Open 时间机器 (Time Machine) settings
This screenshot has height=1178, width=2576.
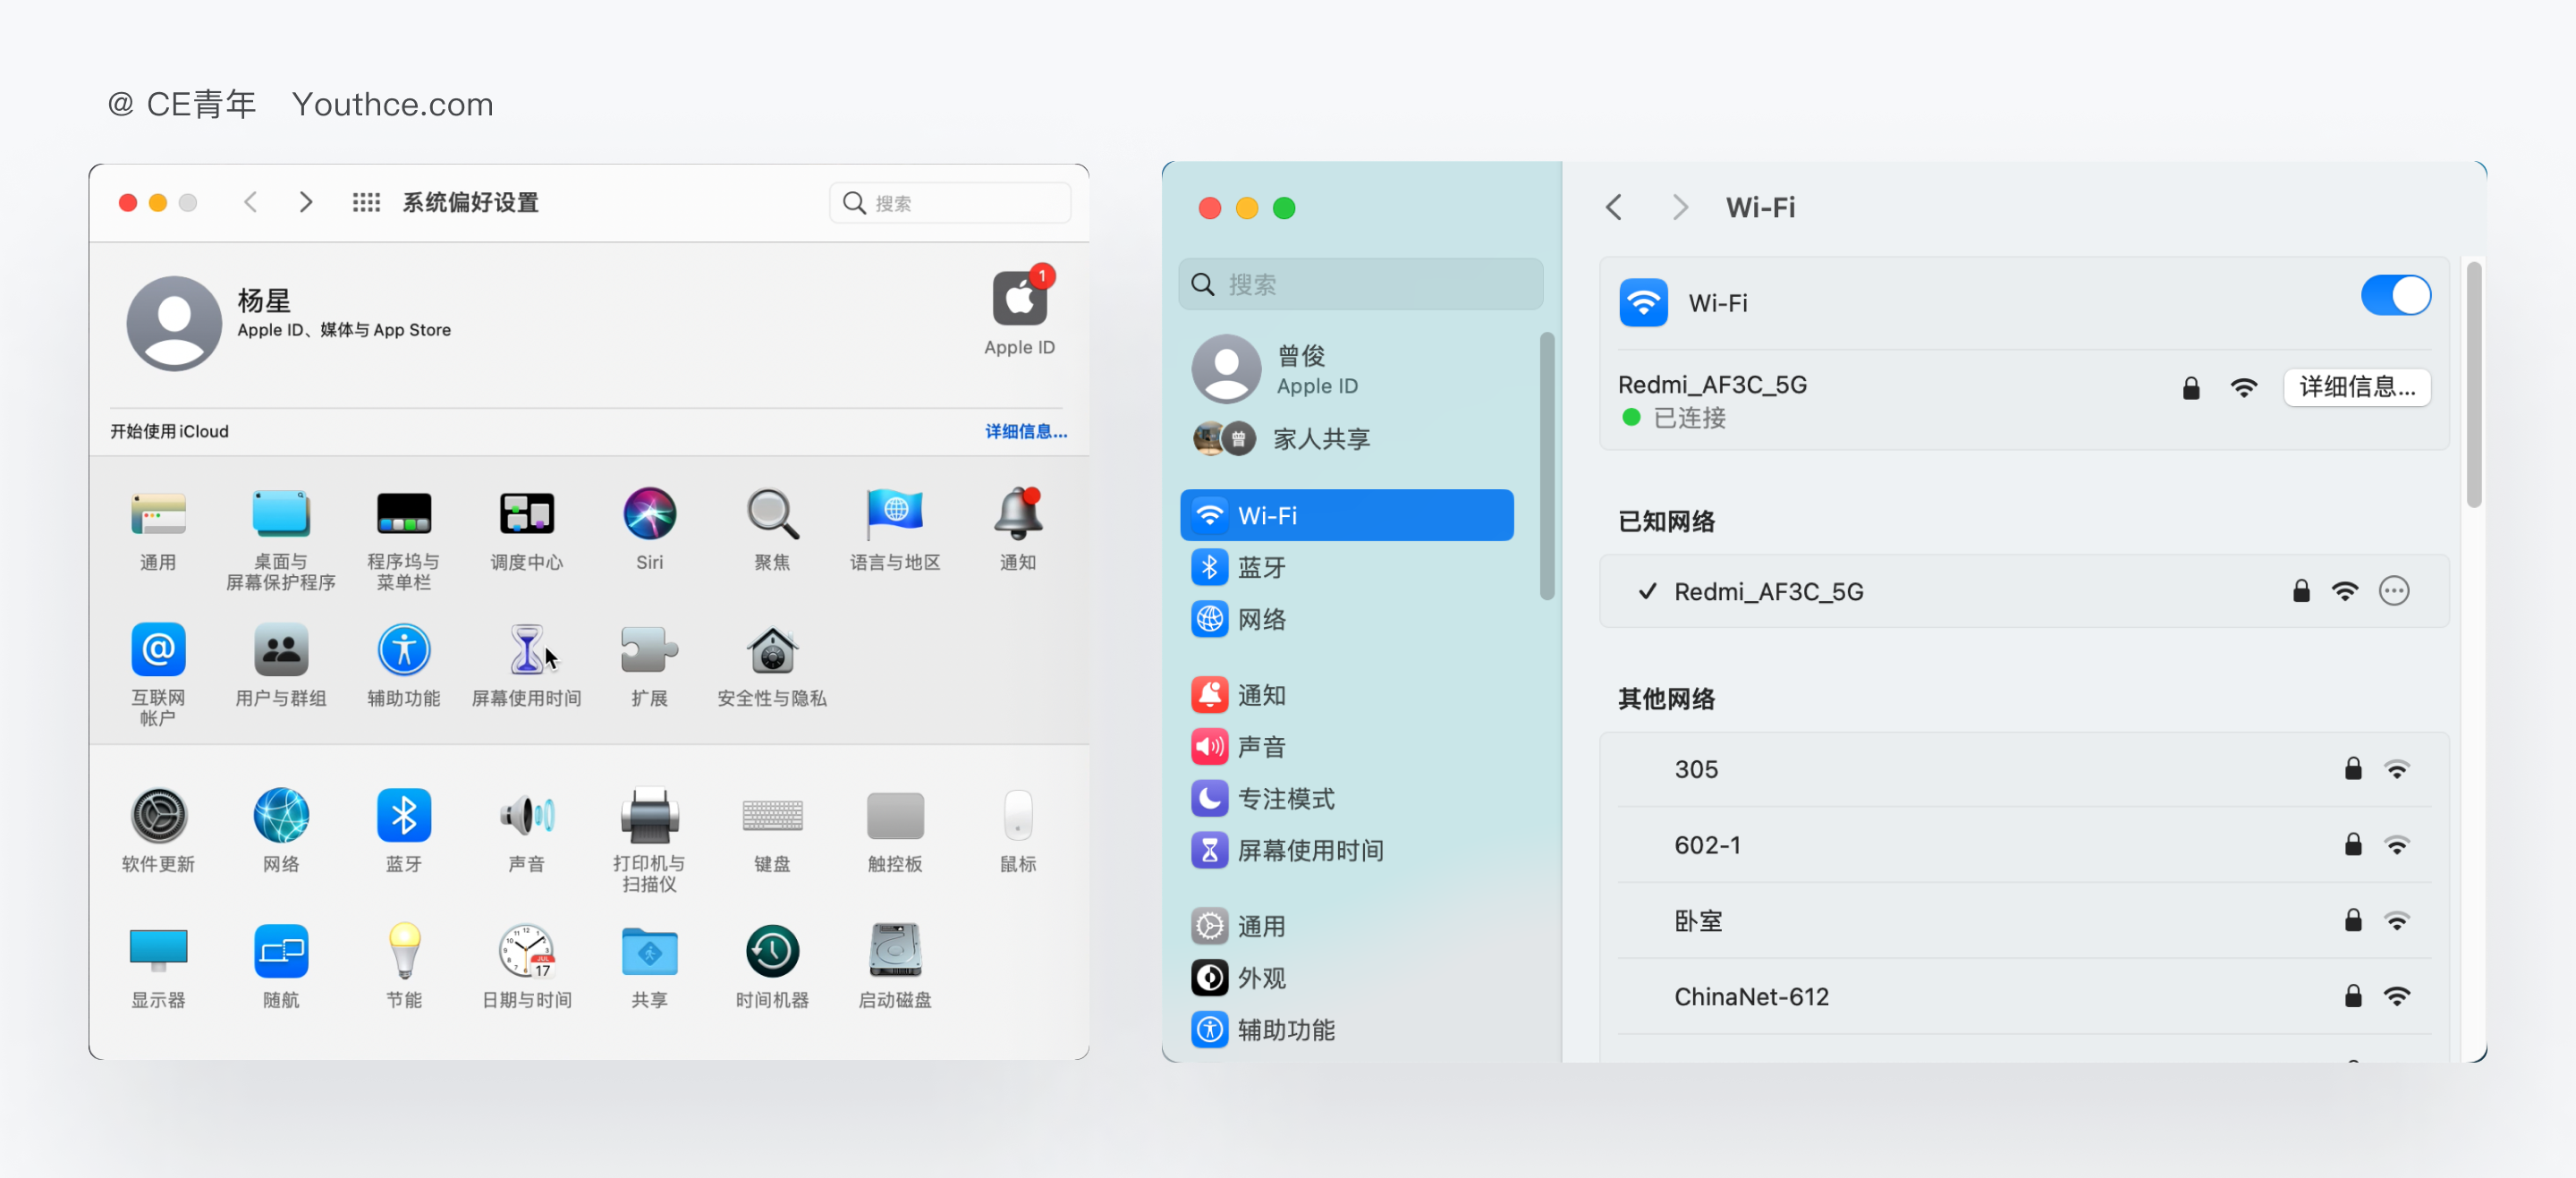coord(771,952)
